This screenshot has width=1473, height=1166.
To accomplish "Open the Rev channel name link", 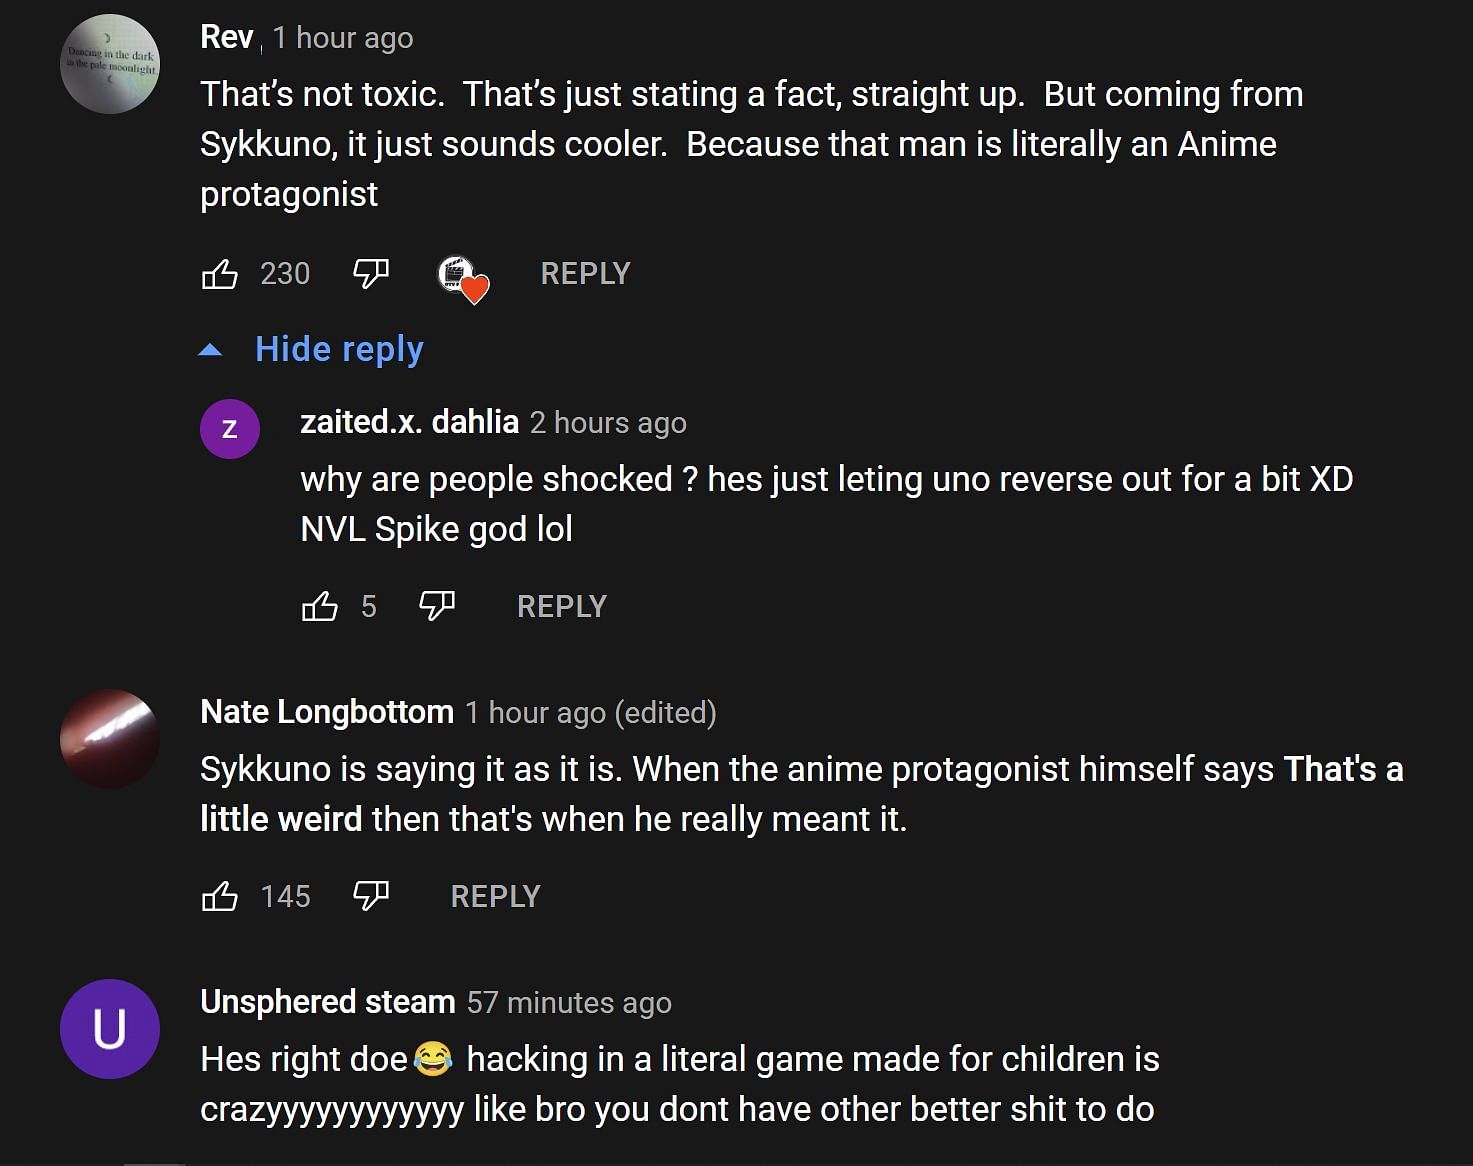I will (226, 37).
